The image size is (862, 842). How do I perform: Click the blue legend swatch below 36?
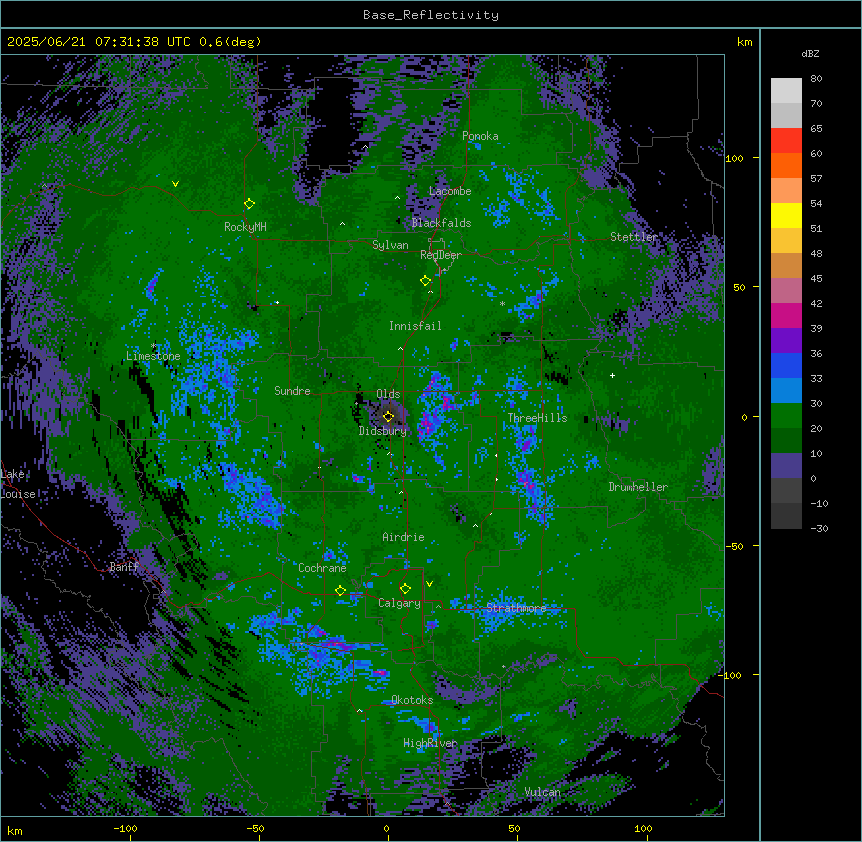[x=786, y=365]
